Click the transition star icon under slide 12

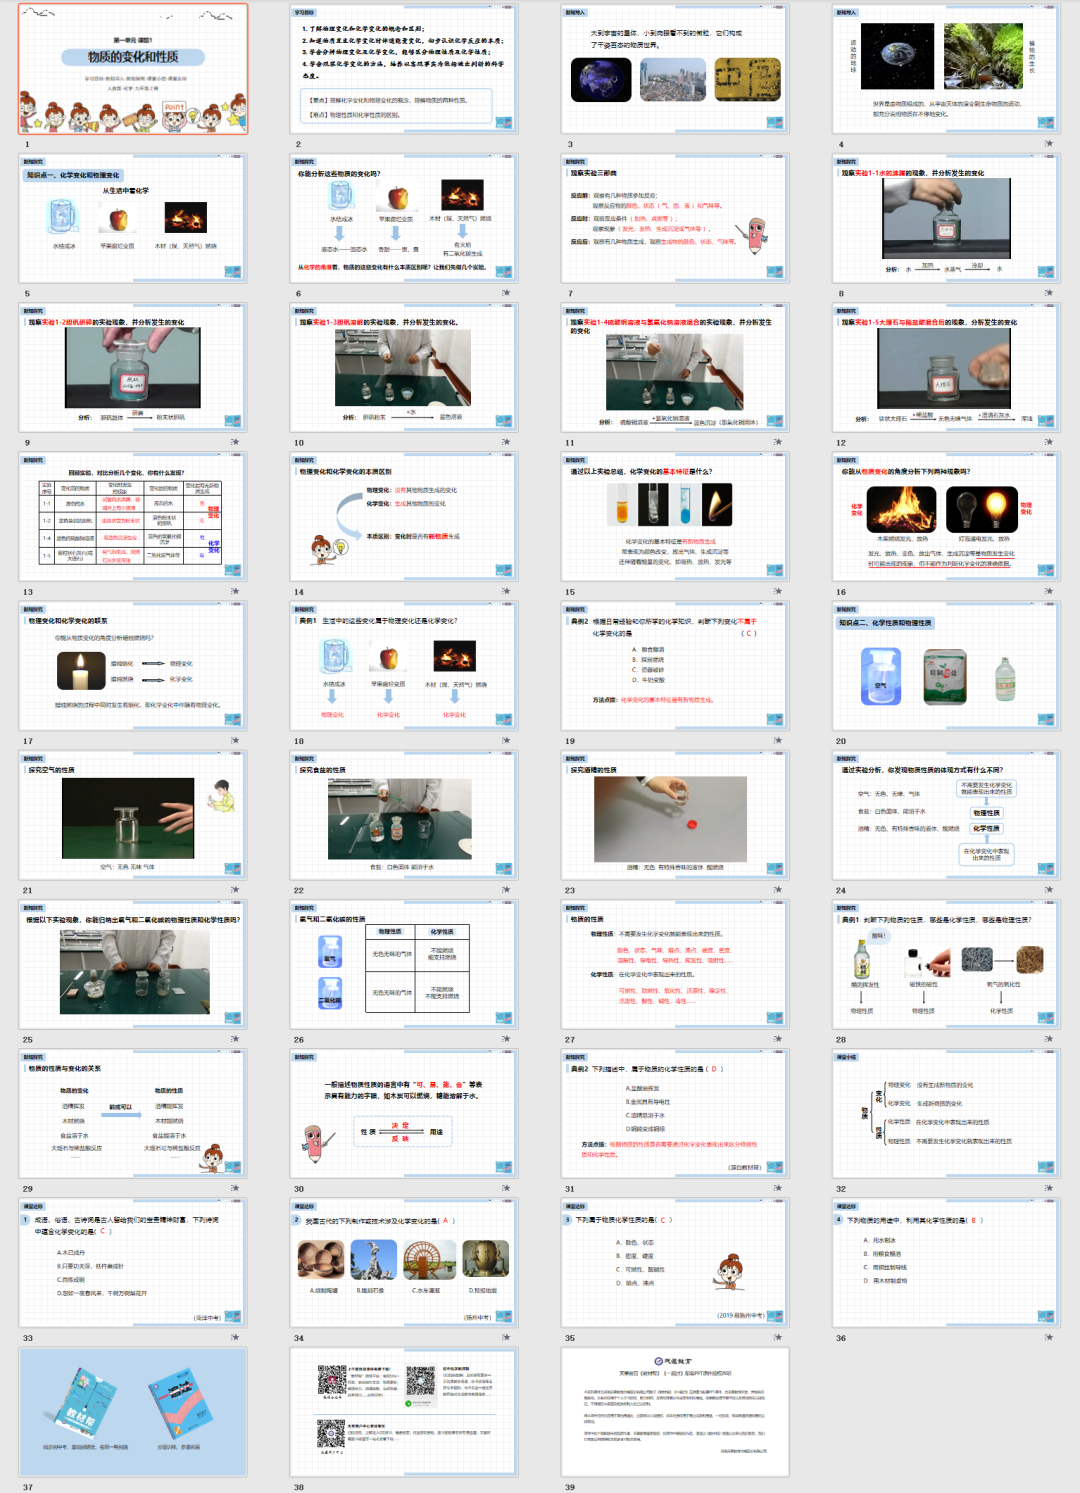click(1048, 442)
